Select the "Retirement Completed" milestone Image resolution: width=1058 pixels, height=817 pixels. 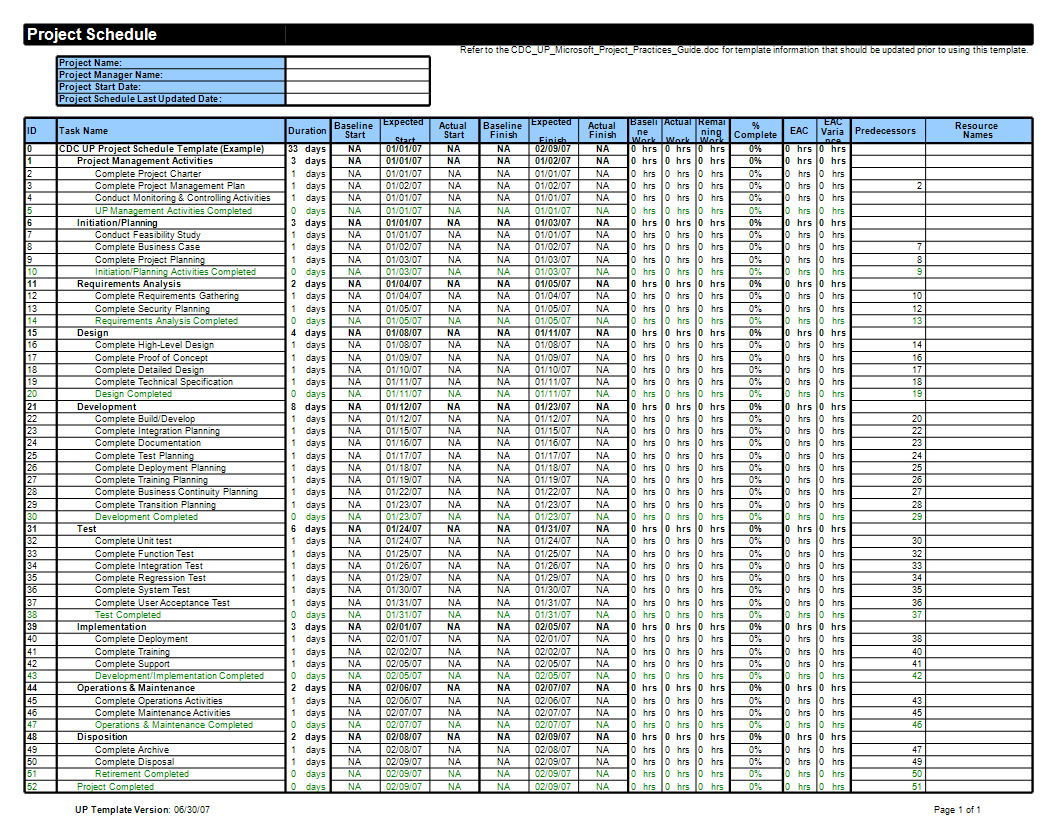(142, 774)
